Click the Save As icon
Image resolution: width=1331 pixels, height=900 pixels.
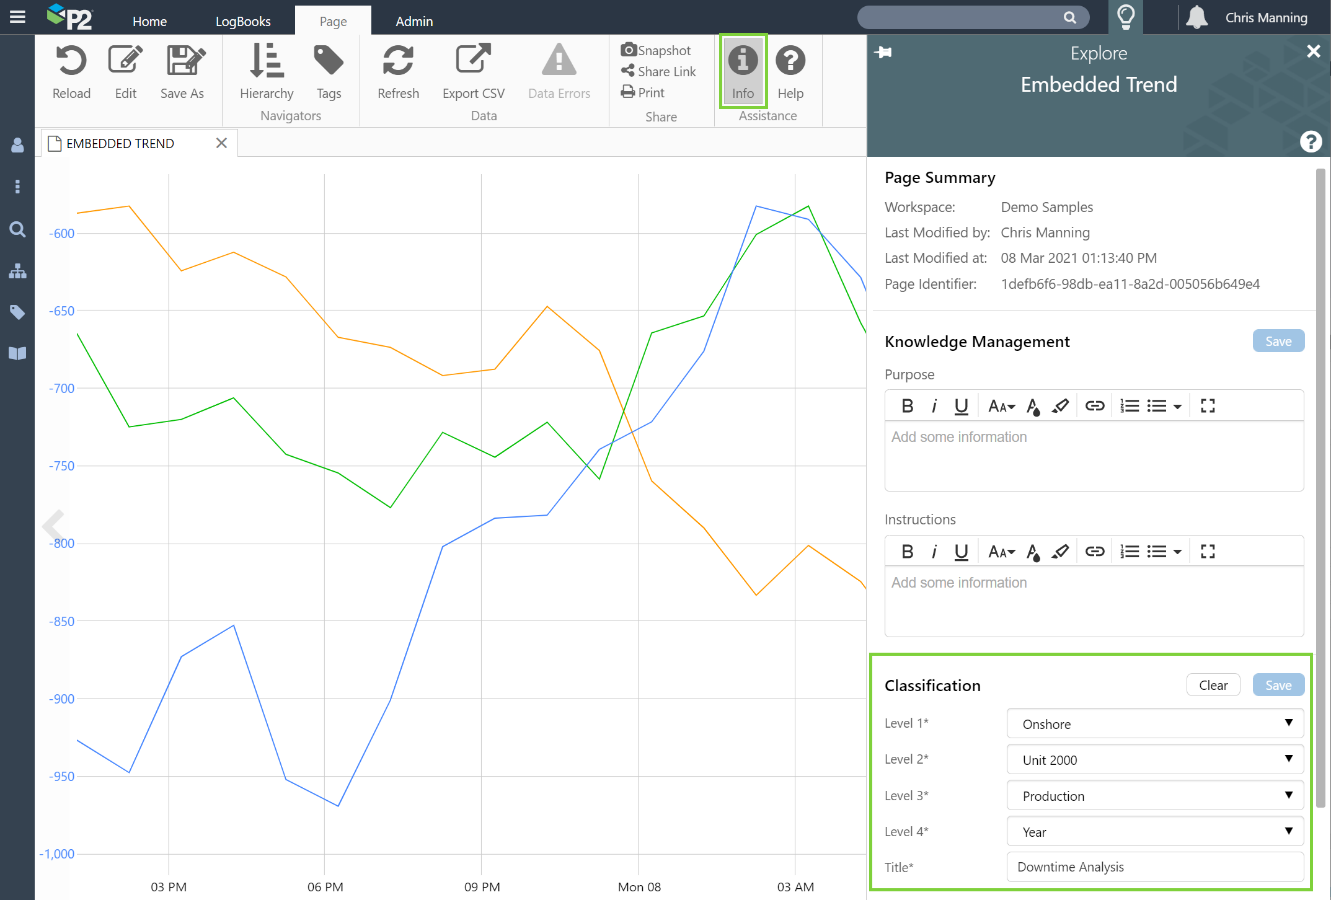point(183,62)
